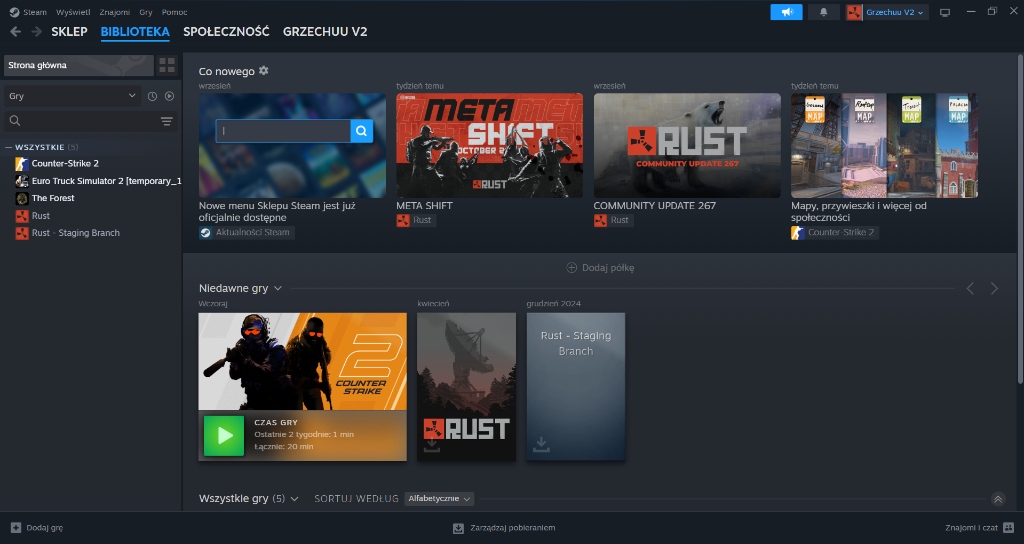Open the Alfabetycznie sort dropdown

[x=439, y=498]
